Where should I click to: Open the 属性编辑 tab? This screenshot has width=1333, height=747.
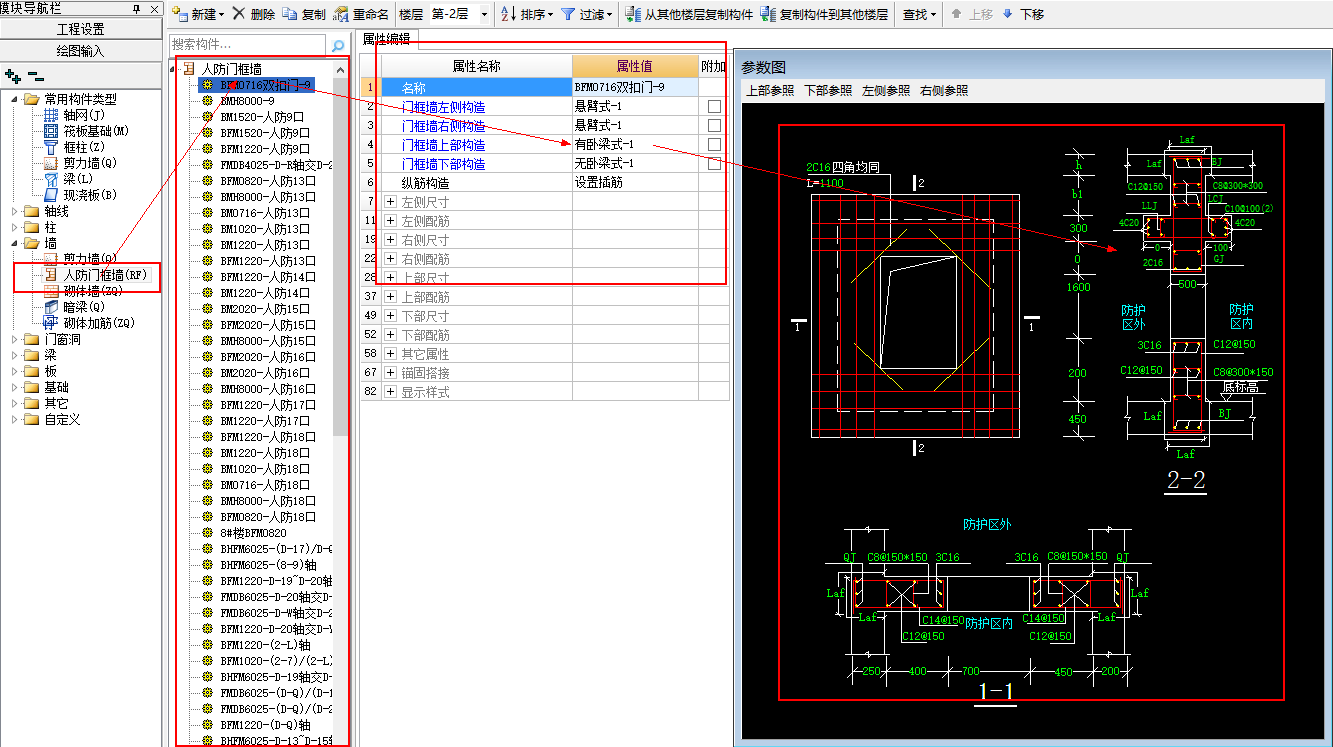coord(386,38)
